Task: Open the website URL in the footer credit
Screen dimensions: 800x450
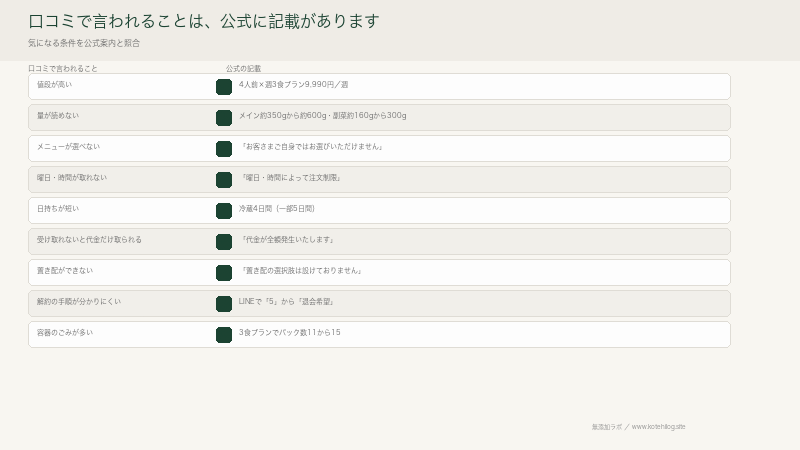Action: 659,427
